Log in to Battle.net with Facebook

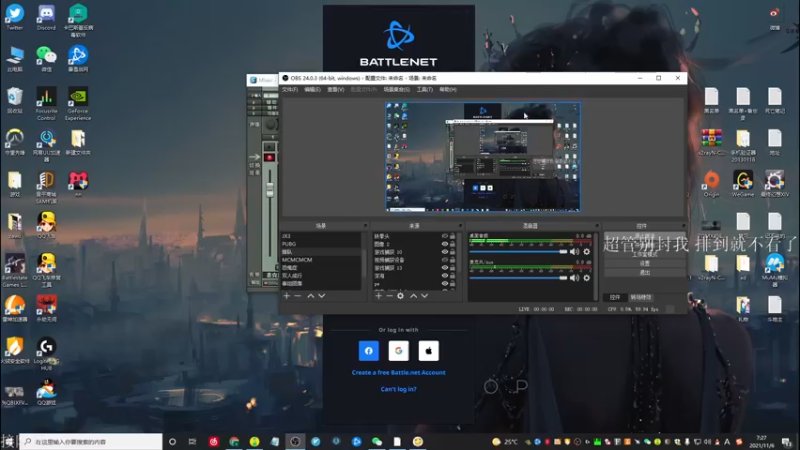tap(369, 351)
